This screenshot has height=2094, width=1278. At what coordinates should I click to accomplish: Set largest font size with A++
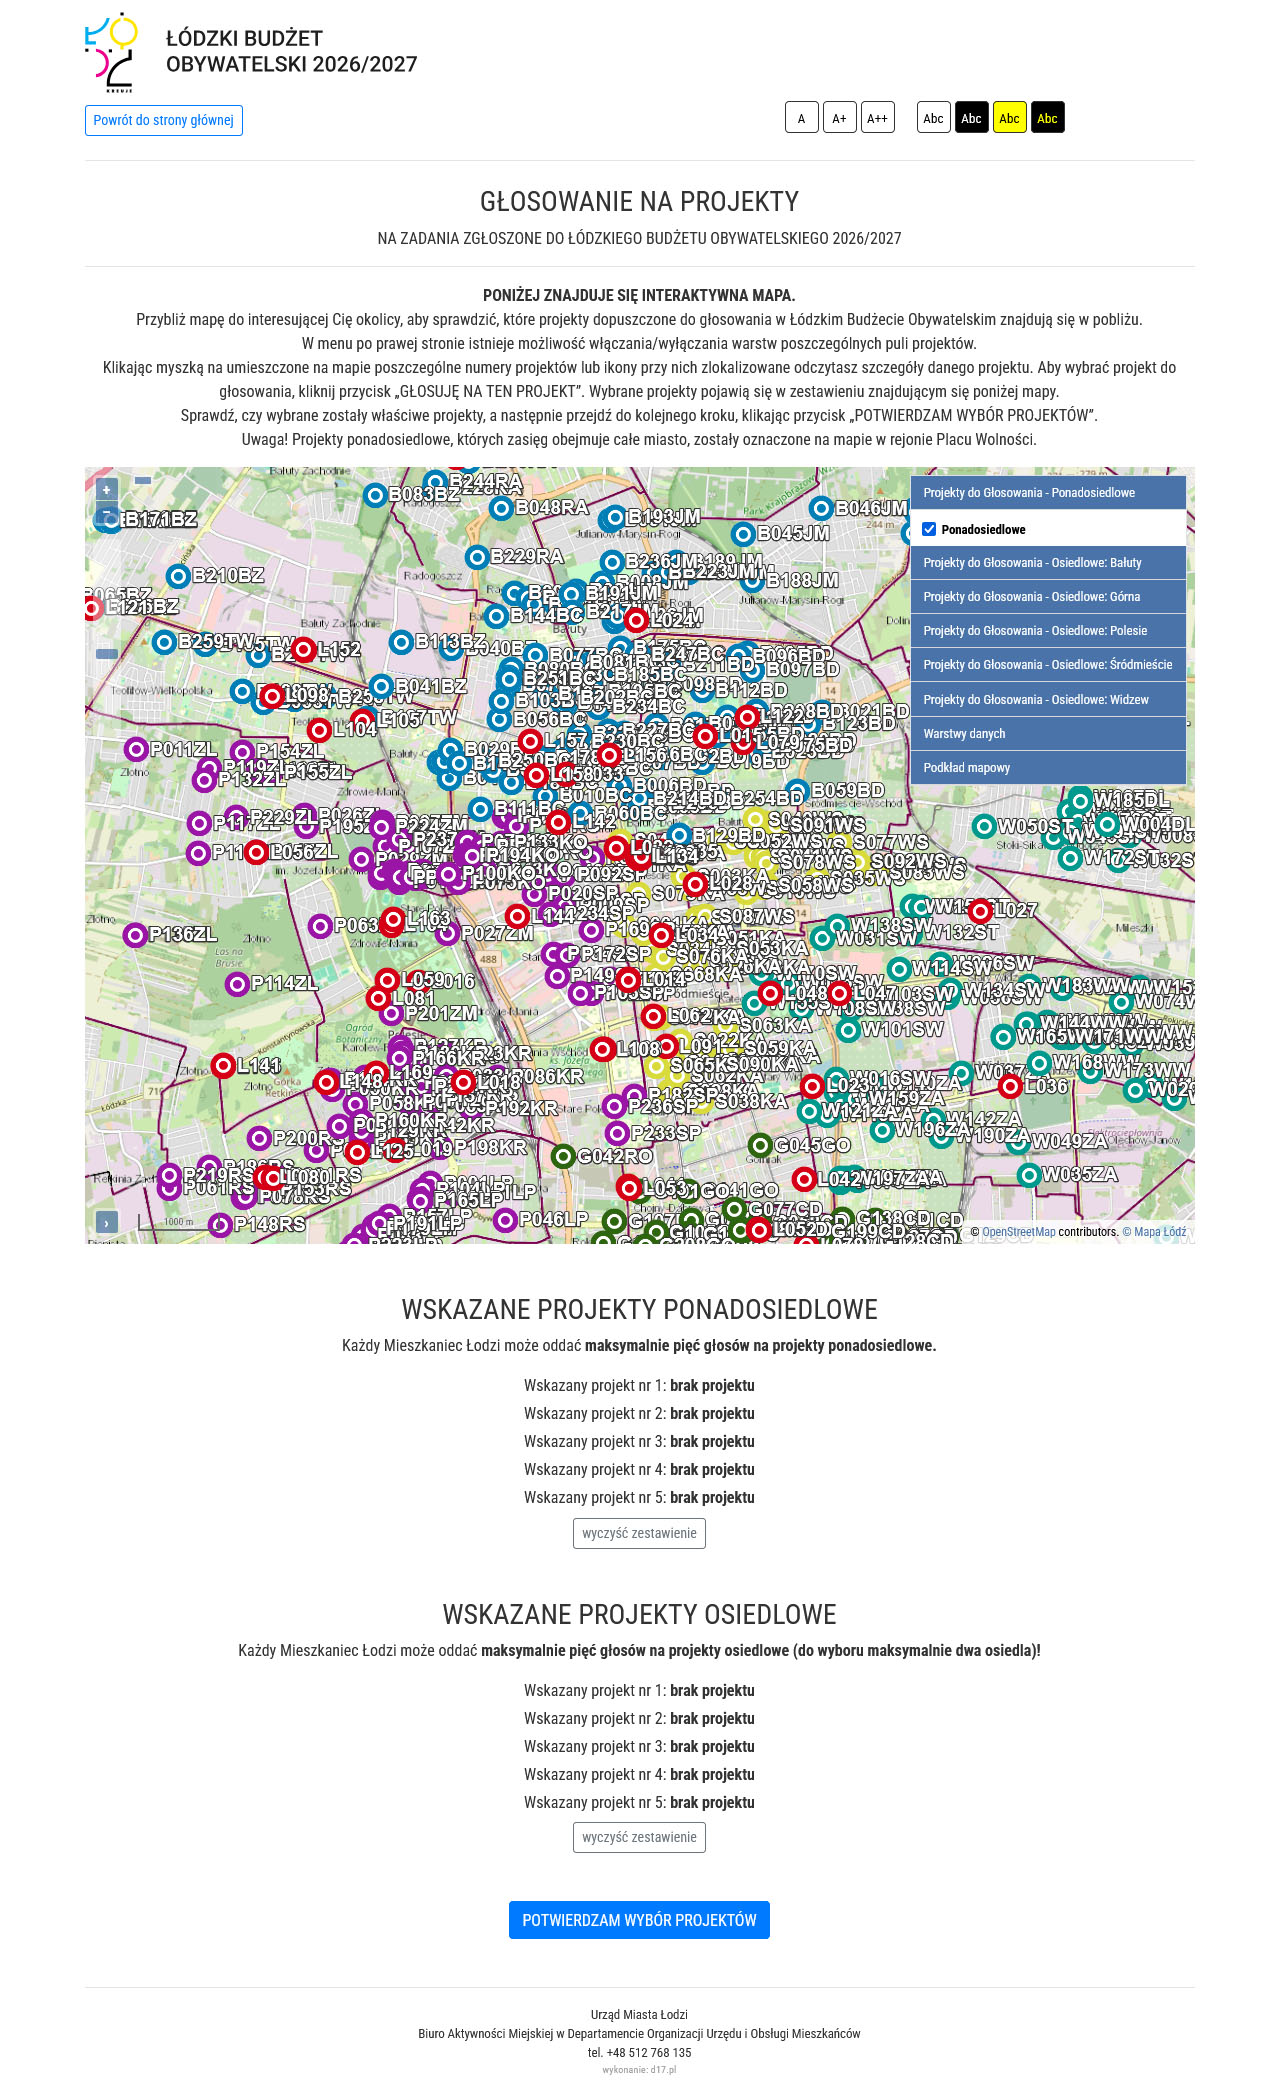coord(878,117)
